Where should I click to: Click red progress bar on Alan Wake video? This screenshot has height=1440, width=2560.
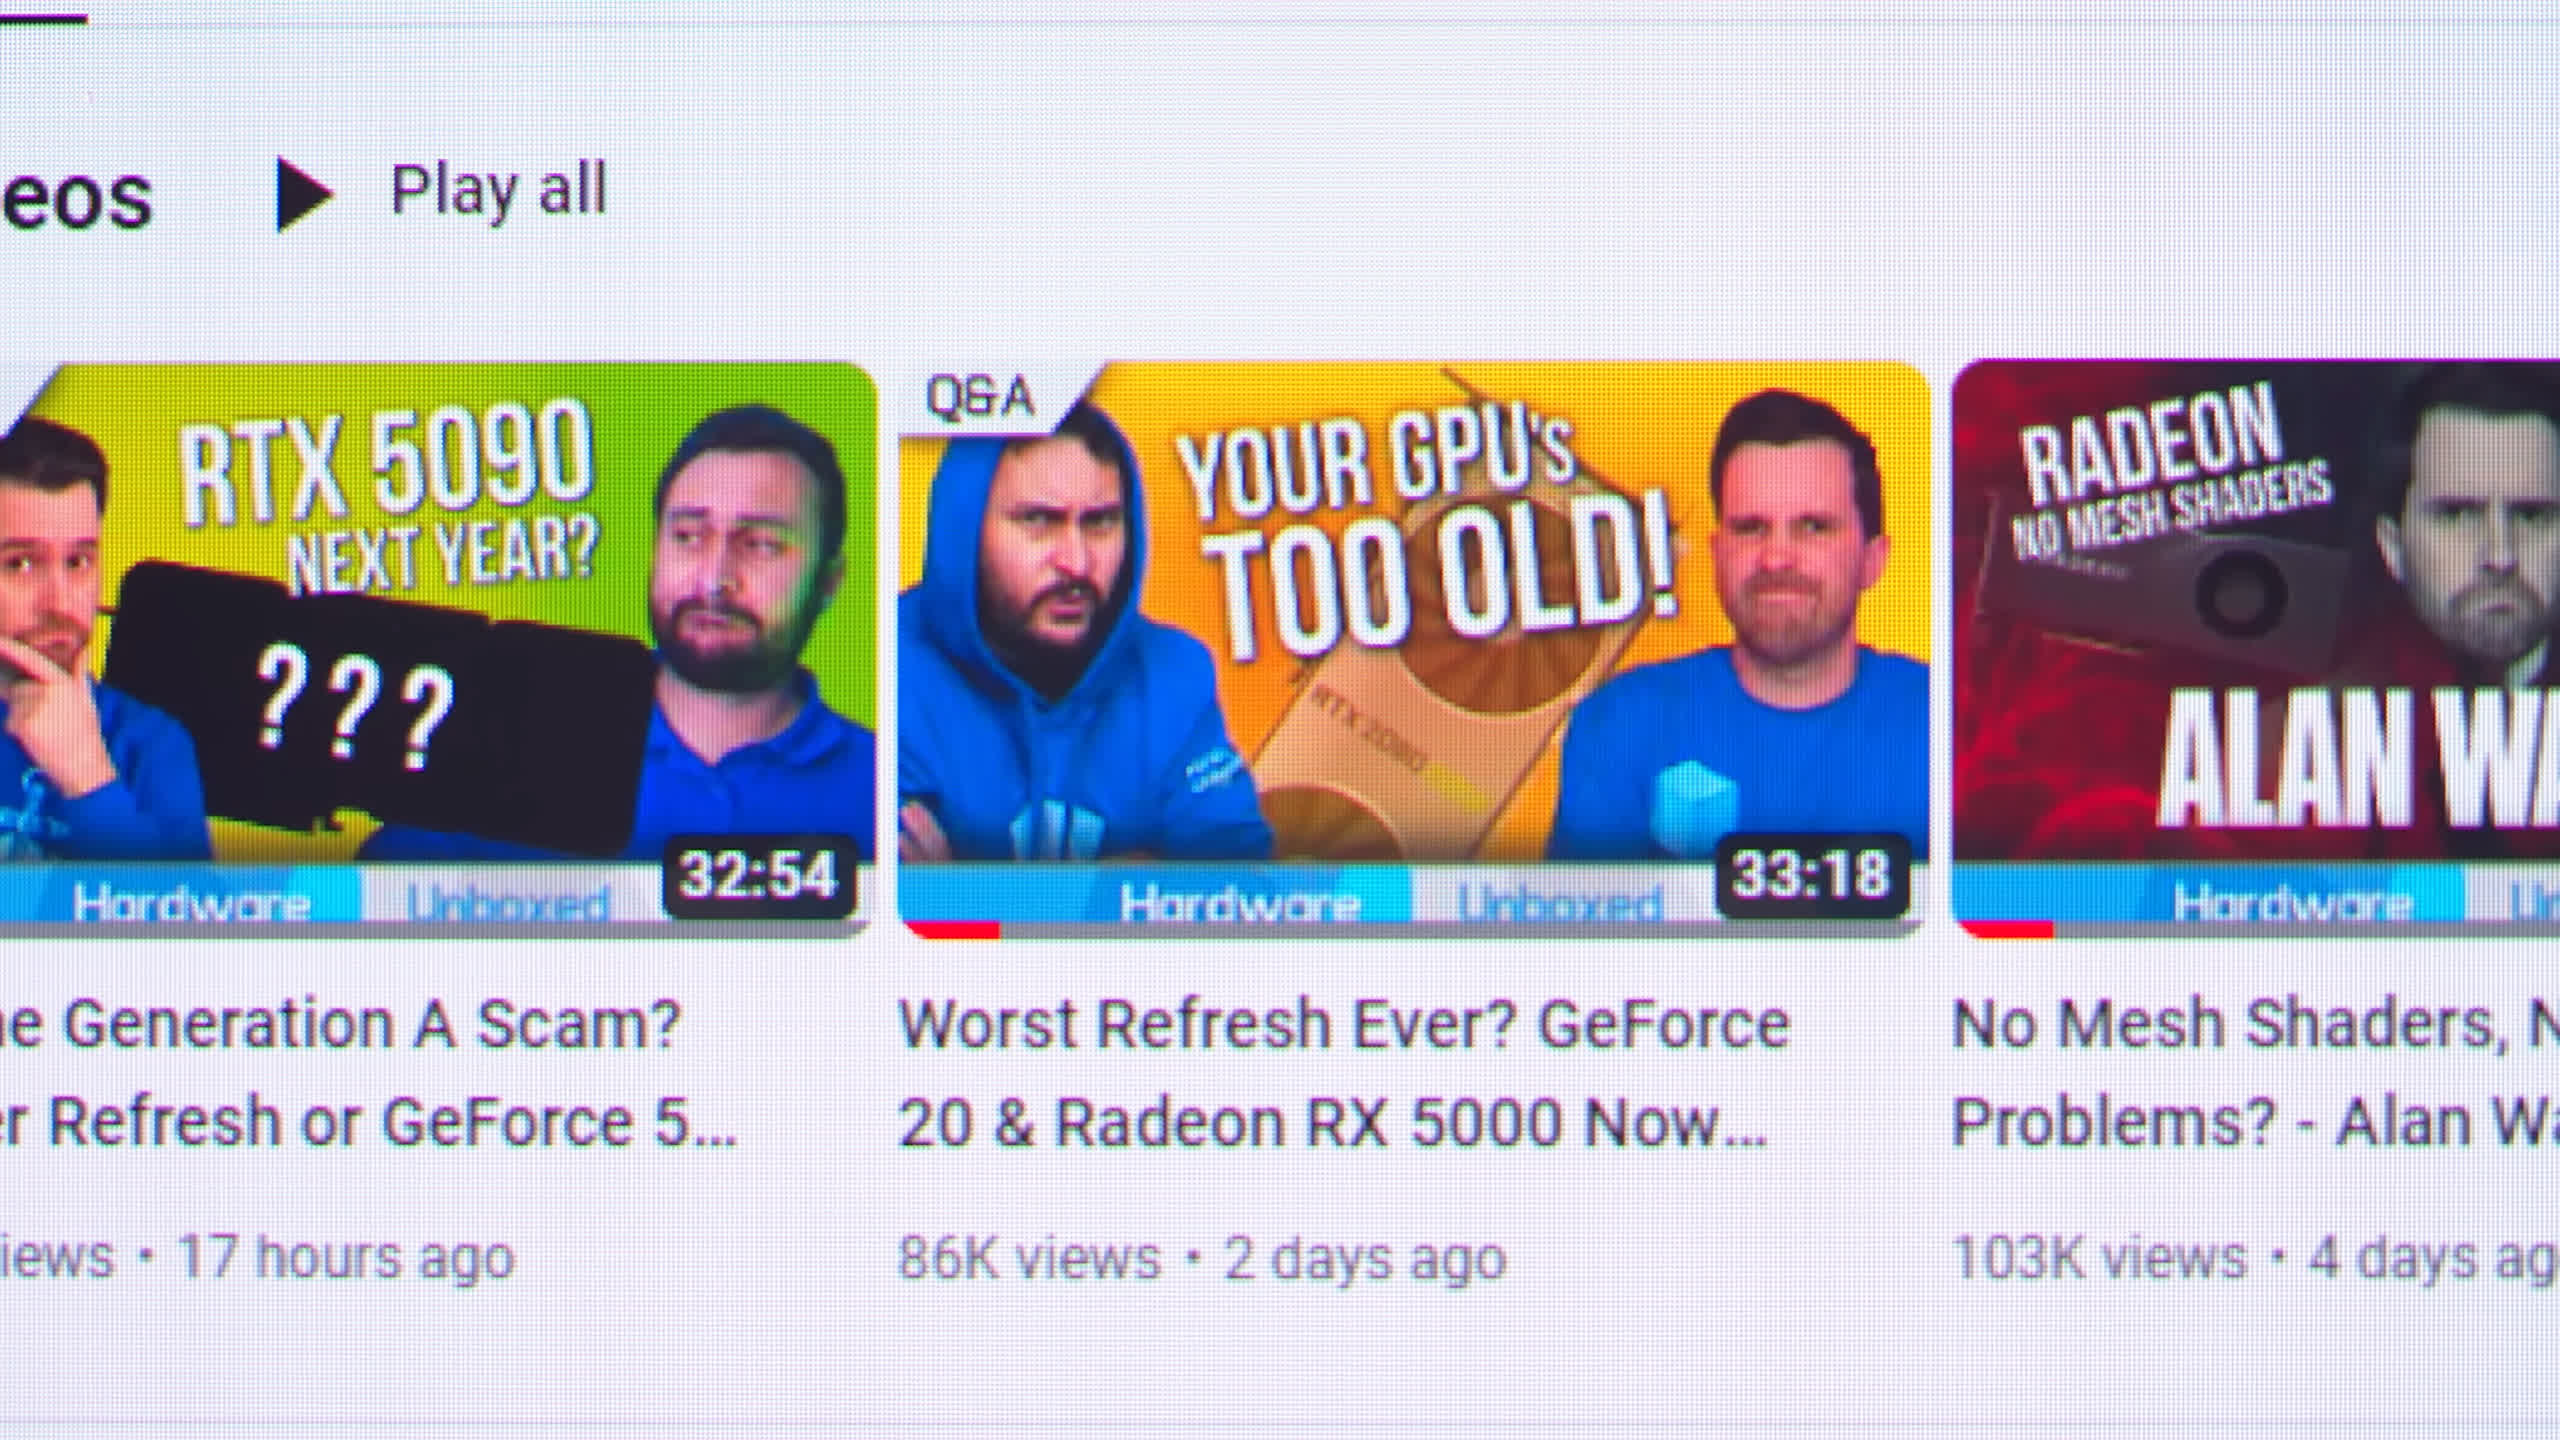coord(2007,930)
